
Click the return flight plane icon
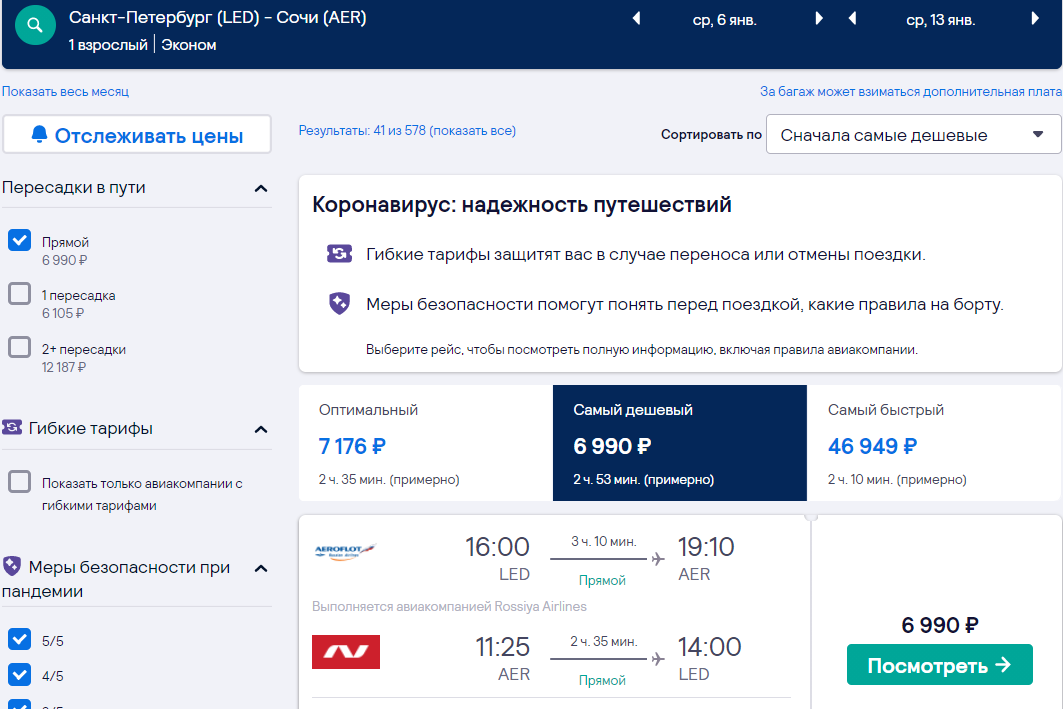[x=658, y=659]
